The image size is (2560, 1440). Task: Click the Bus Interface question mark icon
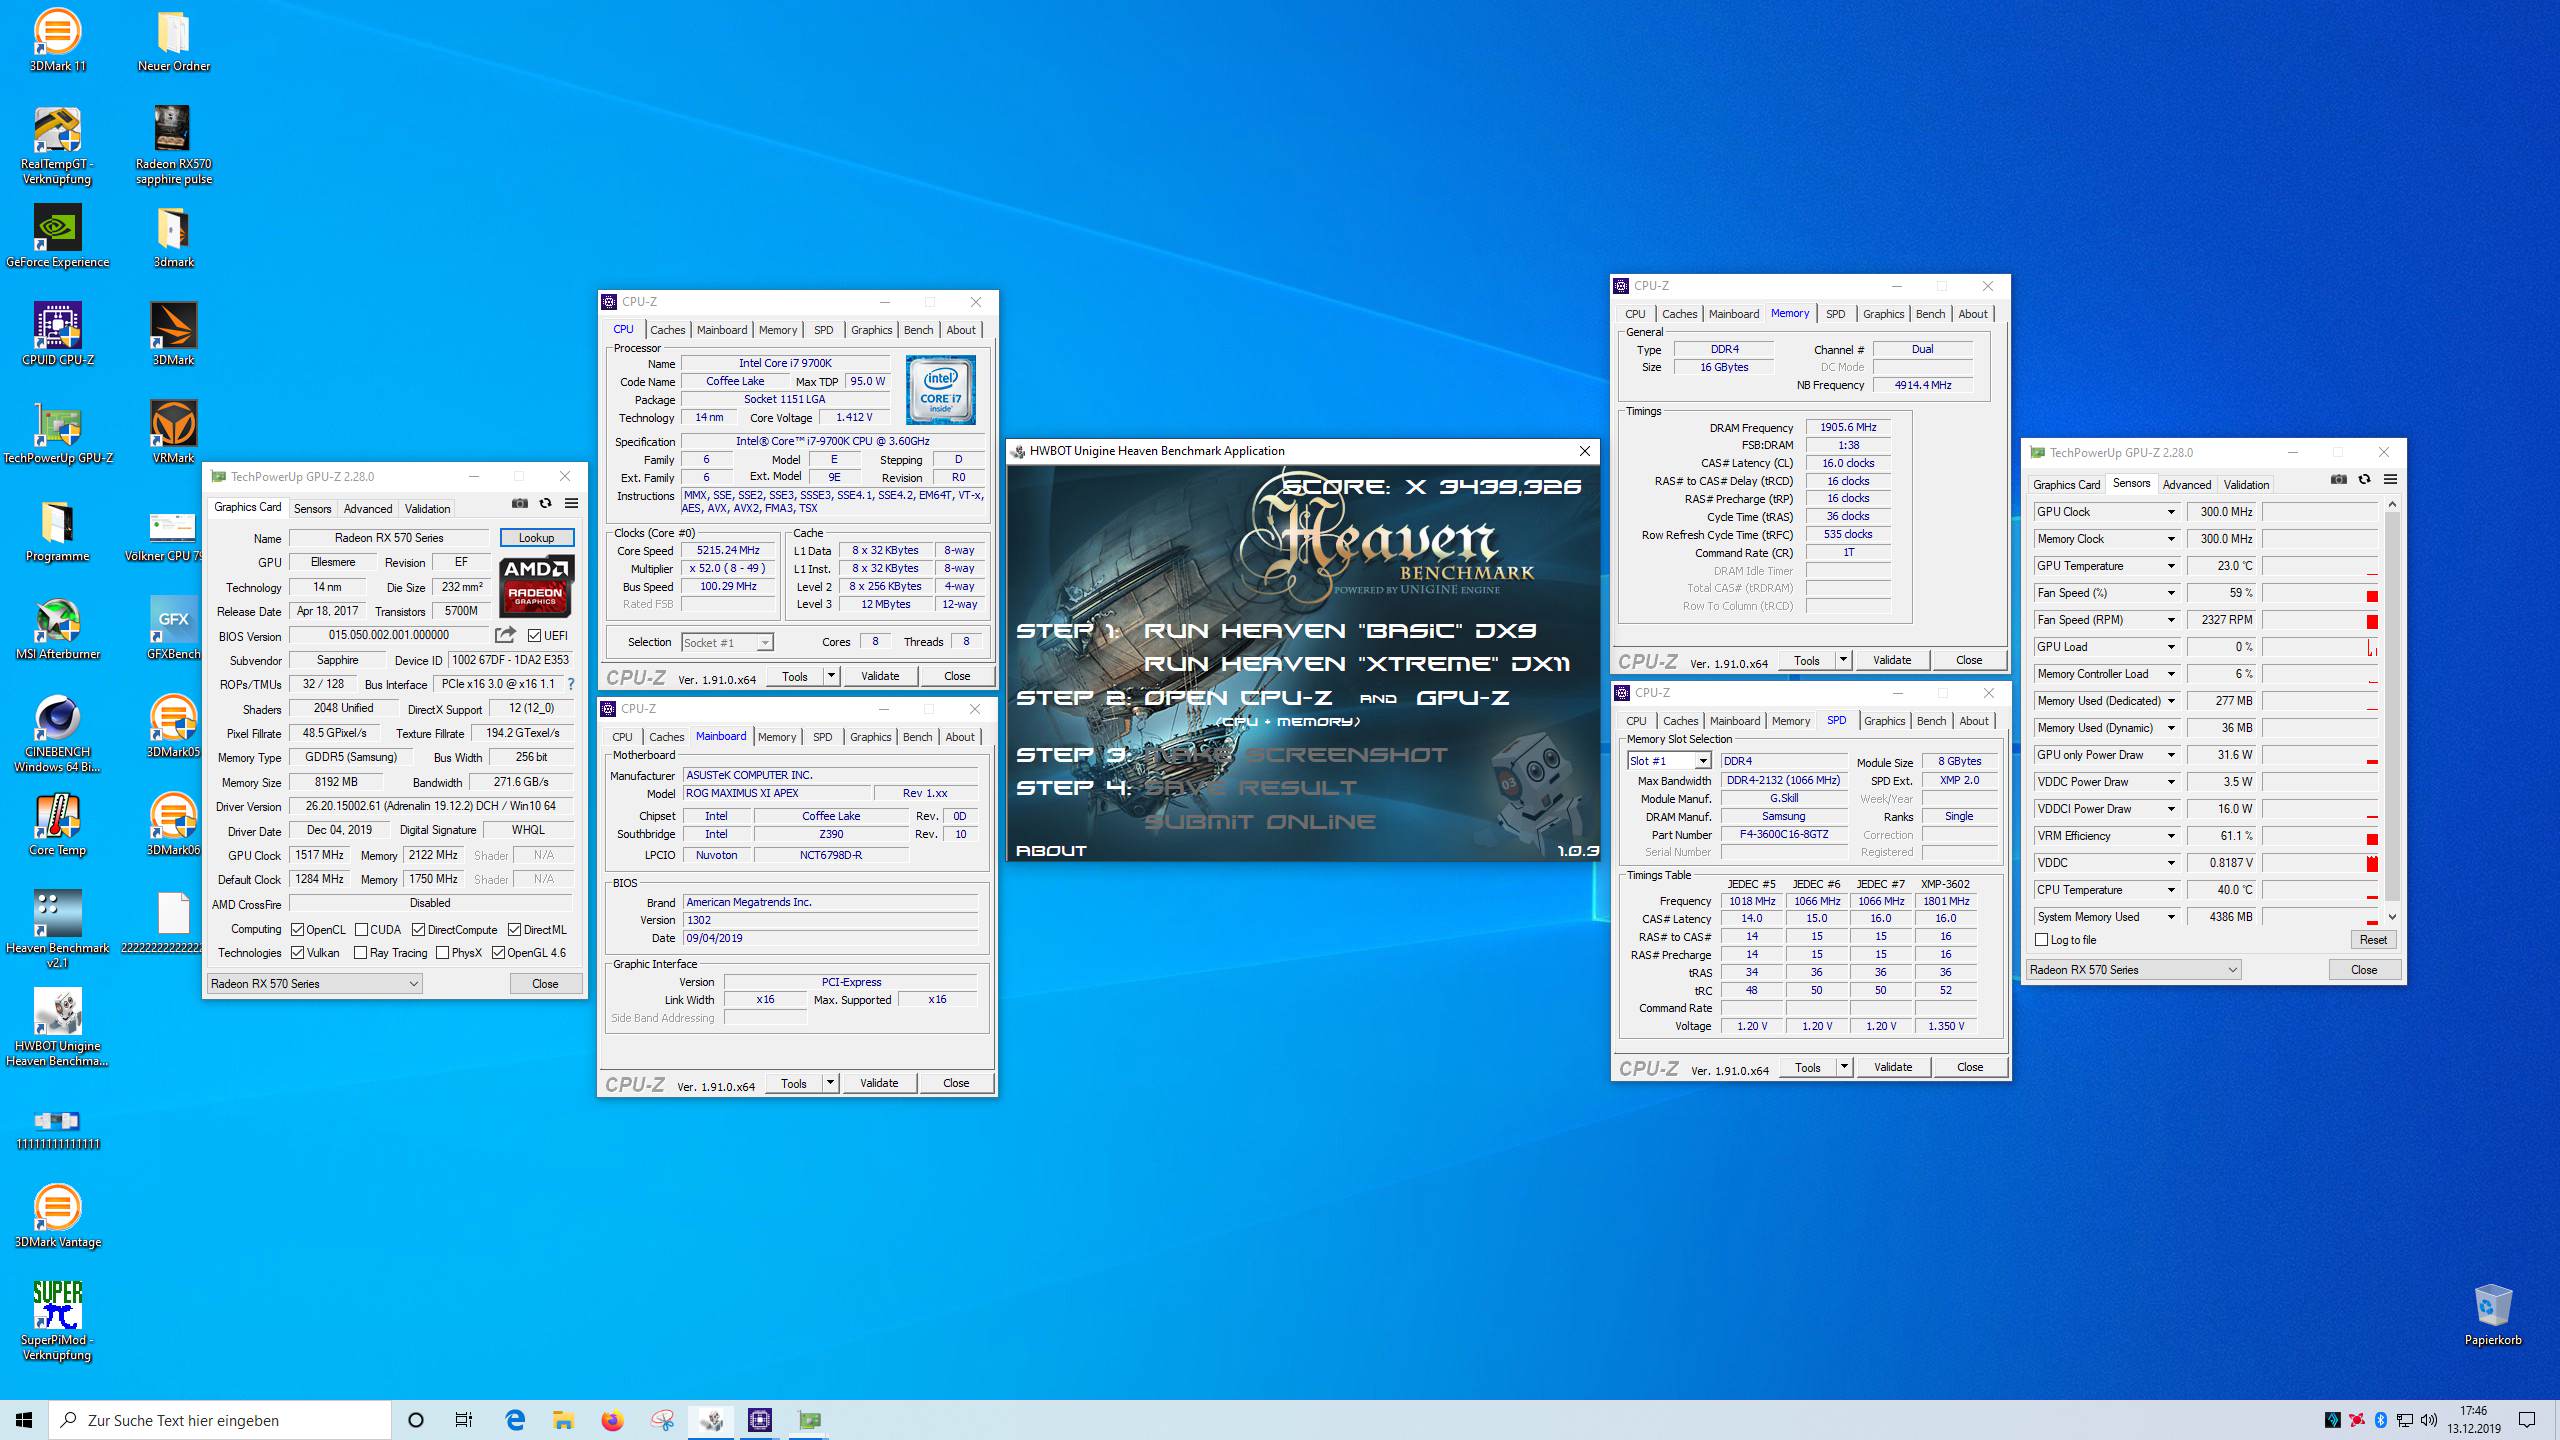pos(571,685)
